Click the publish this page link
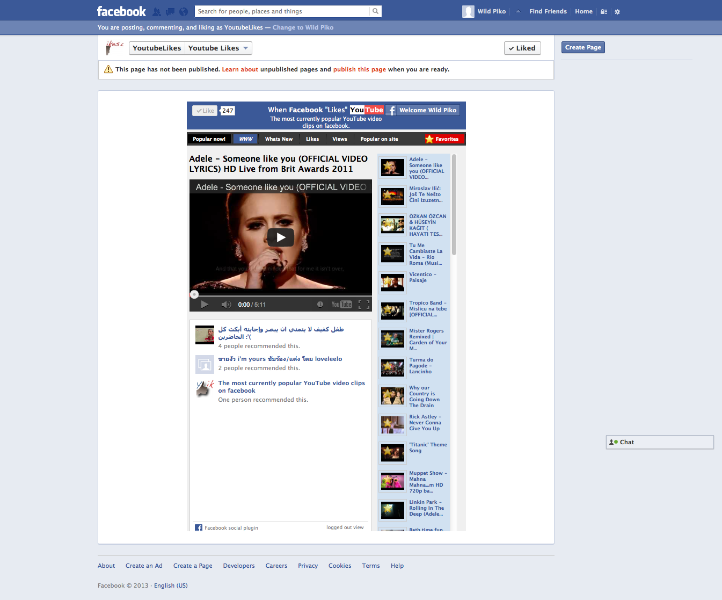722x600 pixels. click(x=360, y=70)
